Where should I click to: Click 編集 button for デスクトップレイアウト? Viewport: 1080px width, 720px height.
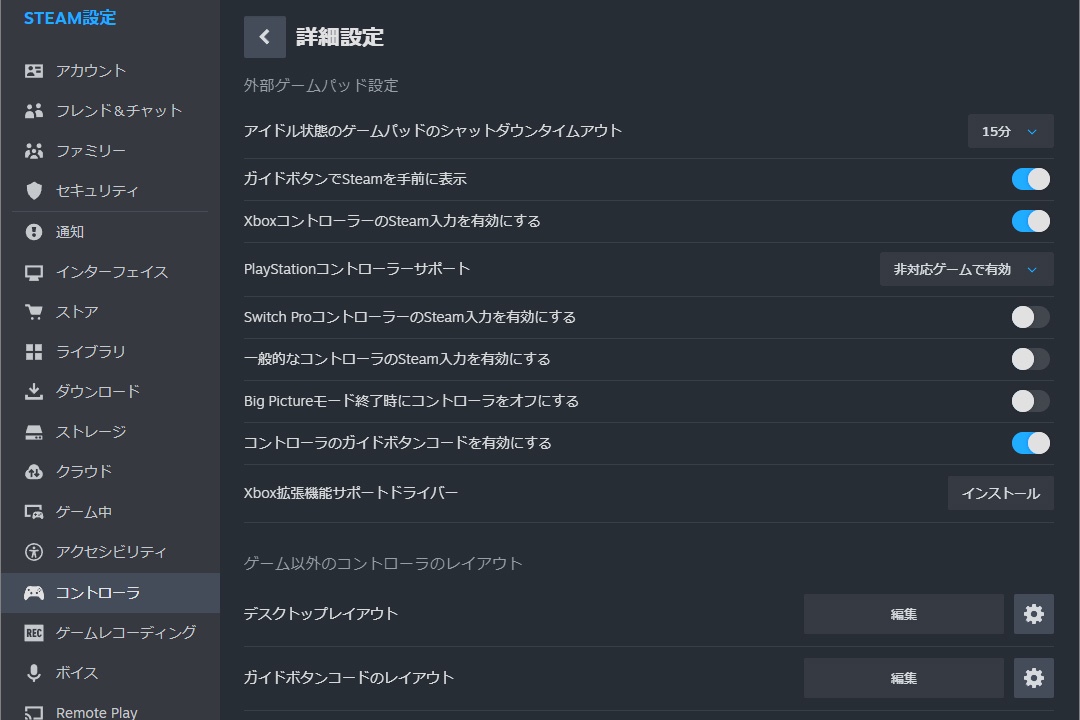[903, 614]
